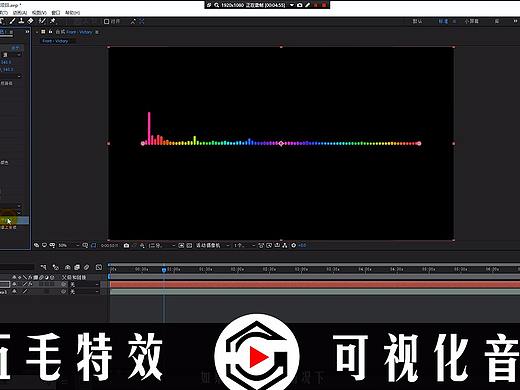Switch to the default workspace (默认)
Screen dimensions: 520x390
tap(417, 21)
